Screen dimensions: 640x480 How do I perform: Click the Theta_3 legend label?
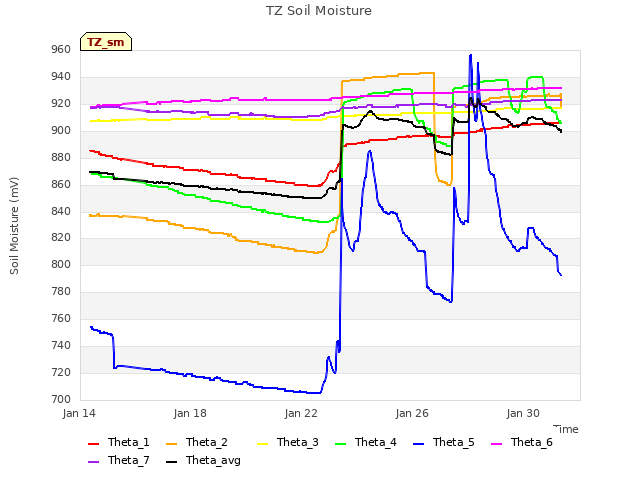(x=298, y=442)
